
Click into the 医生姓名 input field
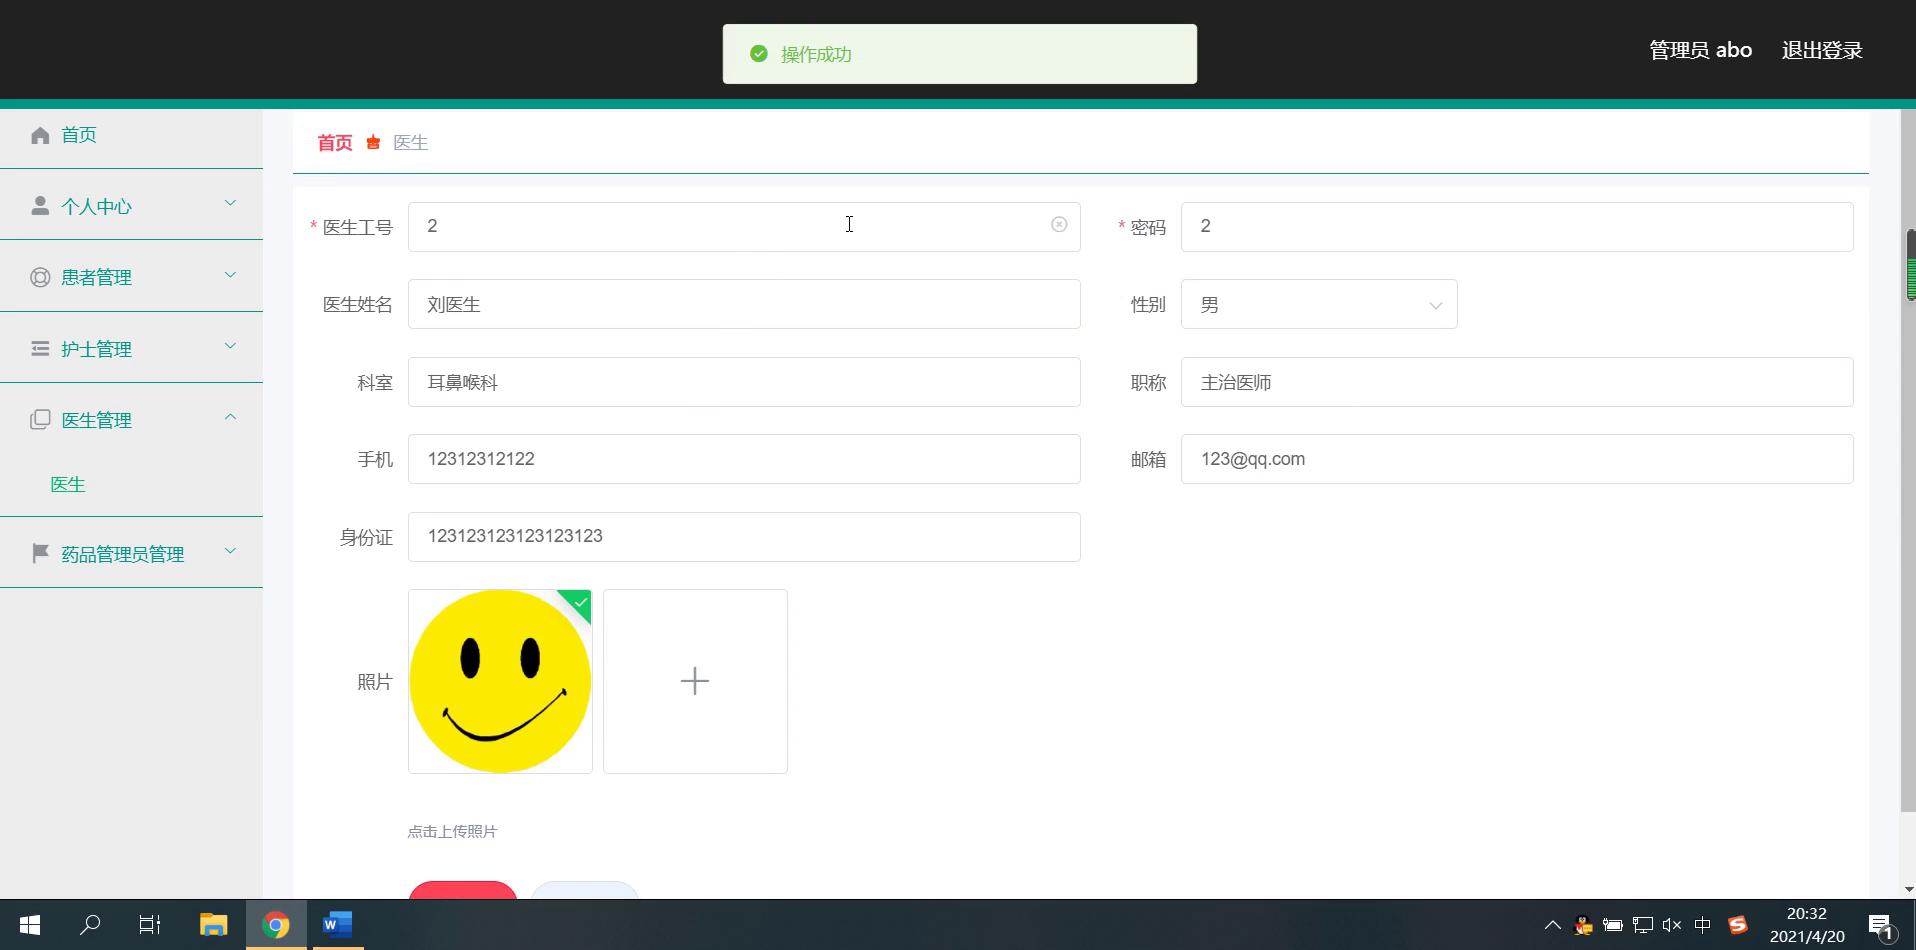coord(743,305)
